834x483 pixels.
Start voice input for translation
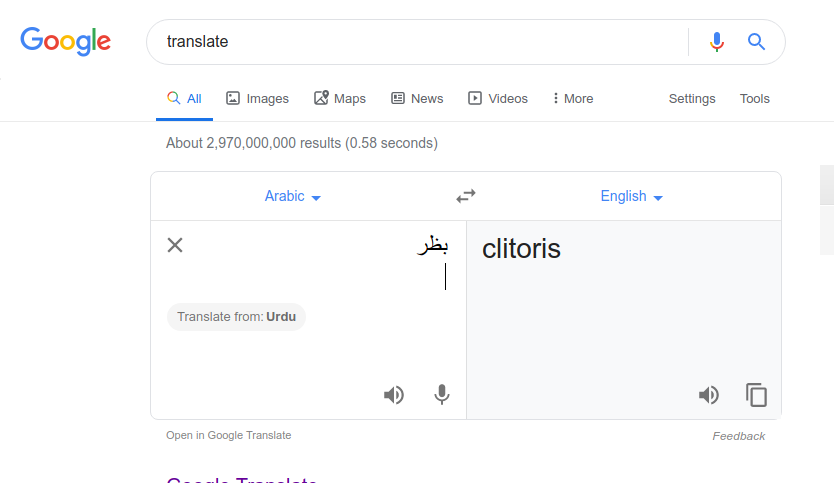click(x=442, y=395)
